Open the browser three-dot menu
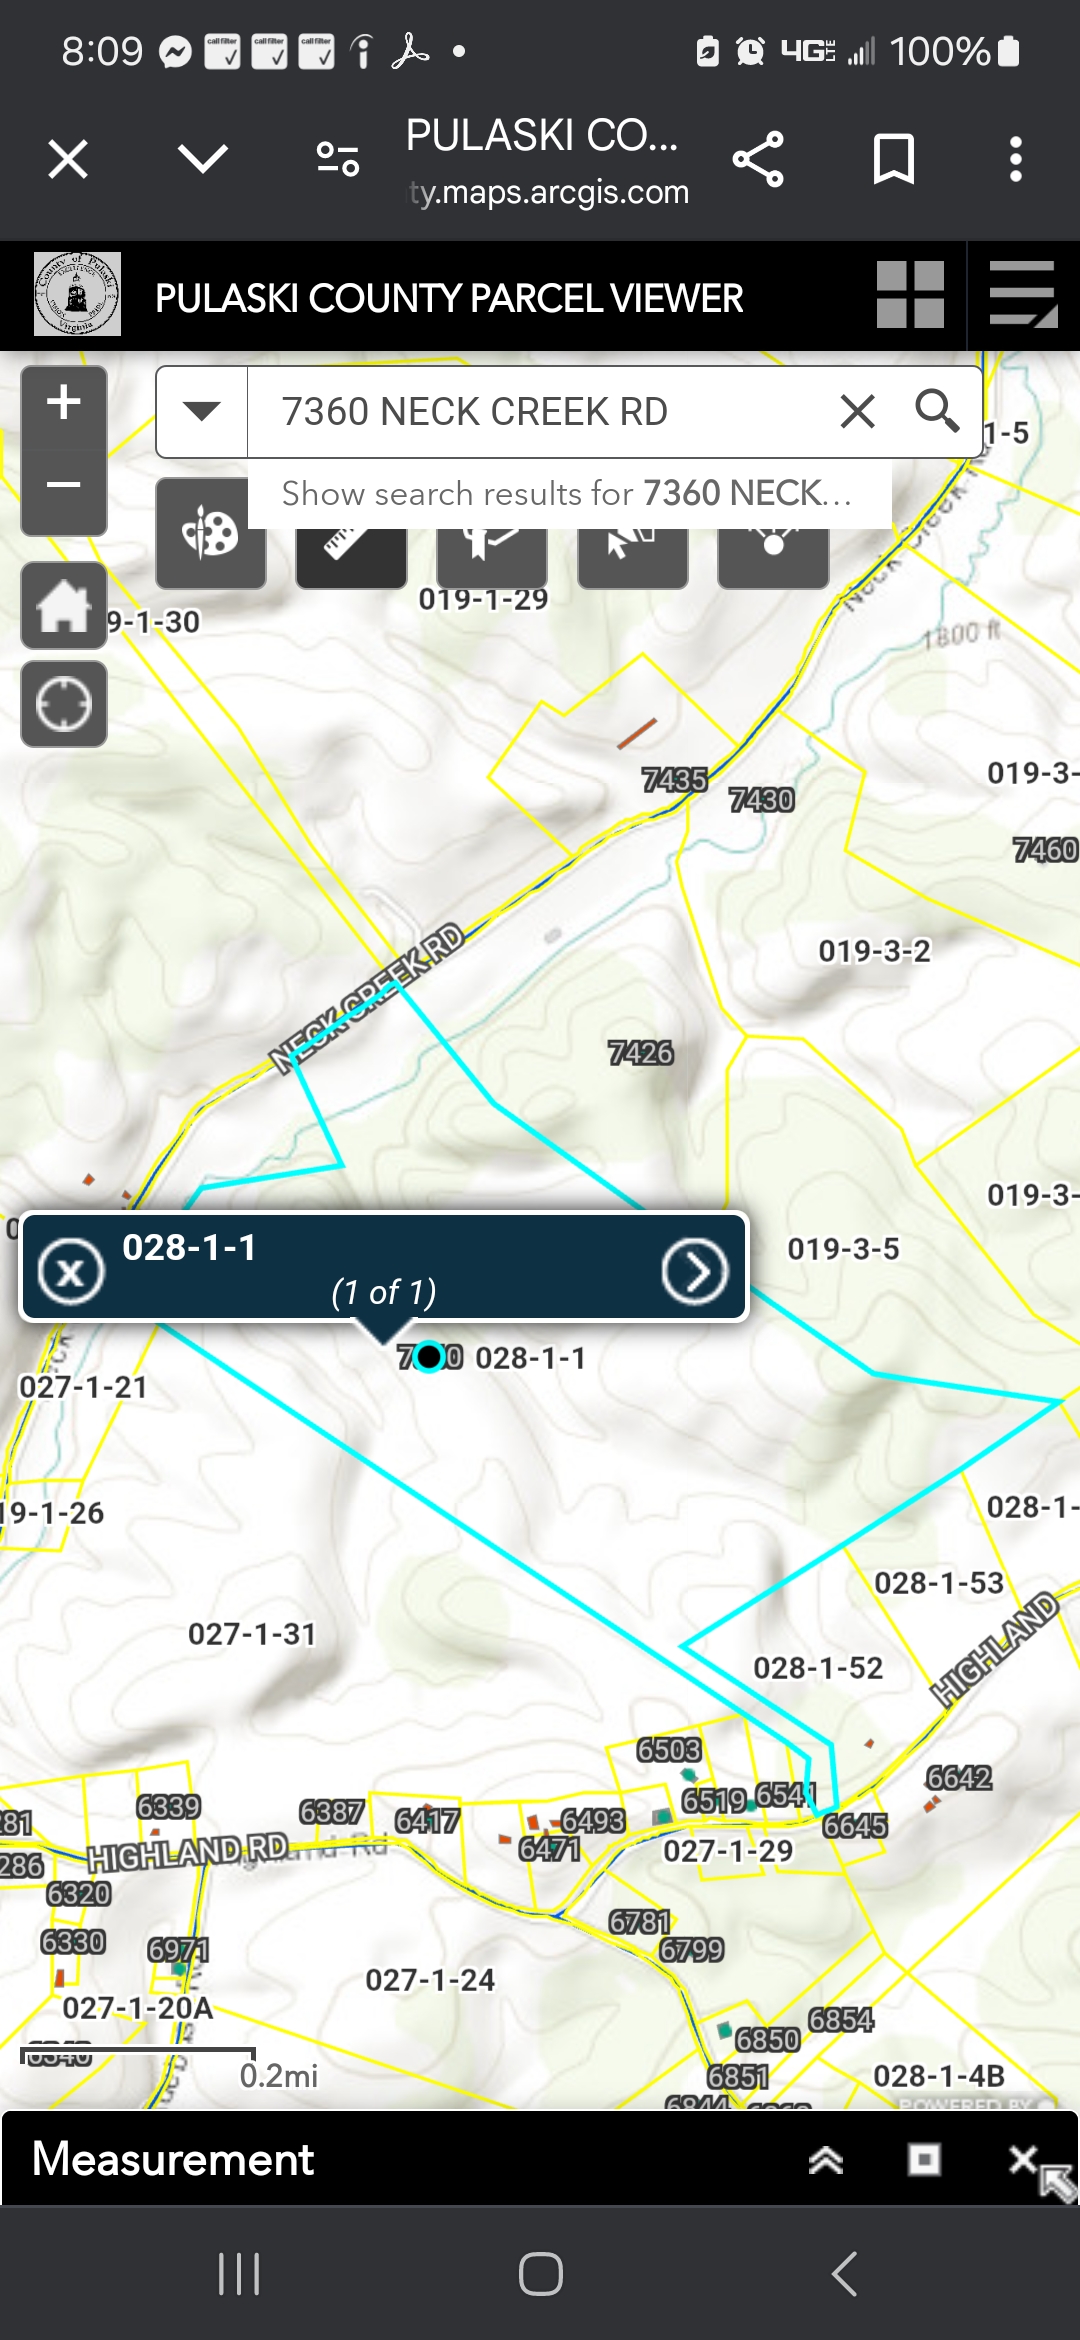Screen dimensions: 1080x2340 [1016, 159]
